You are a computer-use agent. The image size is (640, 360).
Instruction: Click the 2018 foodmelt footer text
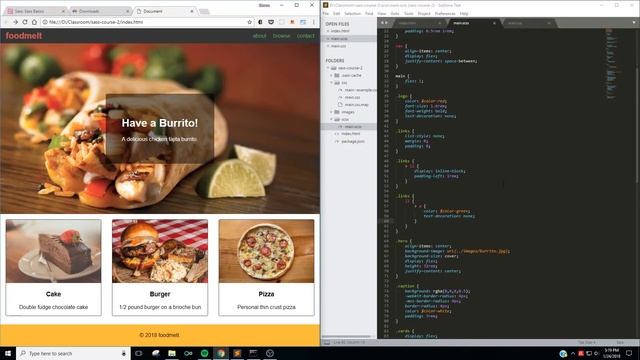pyautogui.click(x=160, y=335)
